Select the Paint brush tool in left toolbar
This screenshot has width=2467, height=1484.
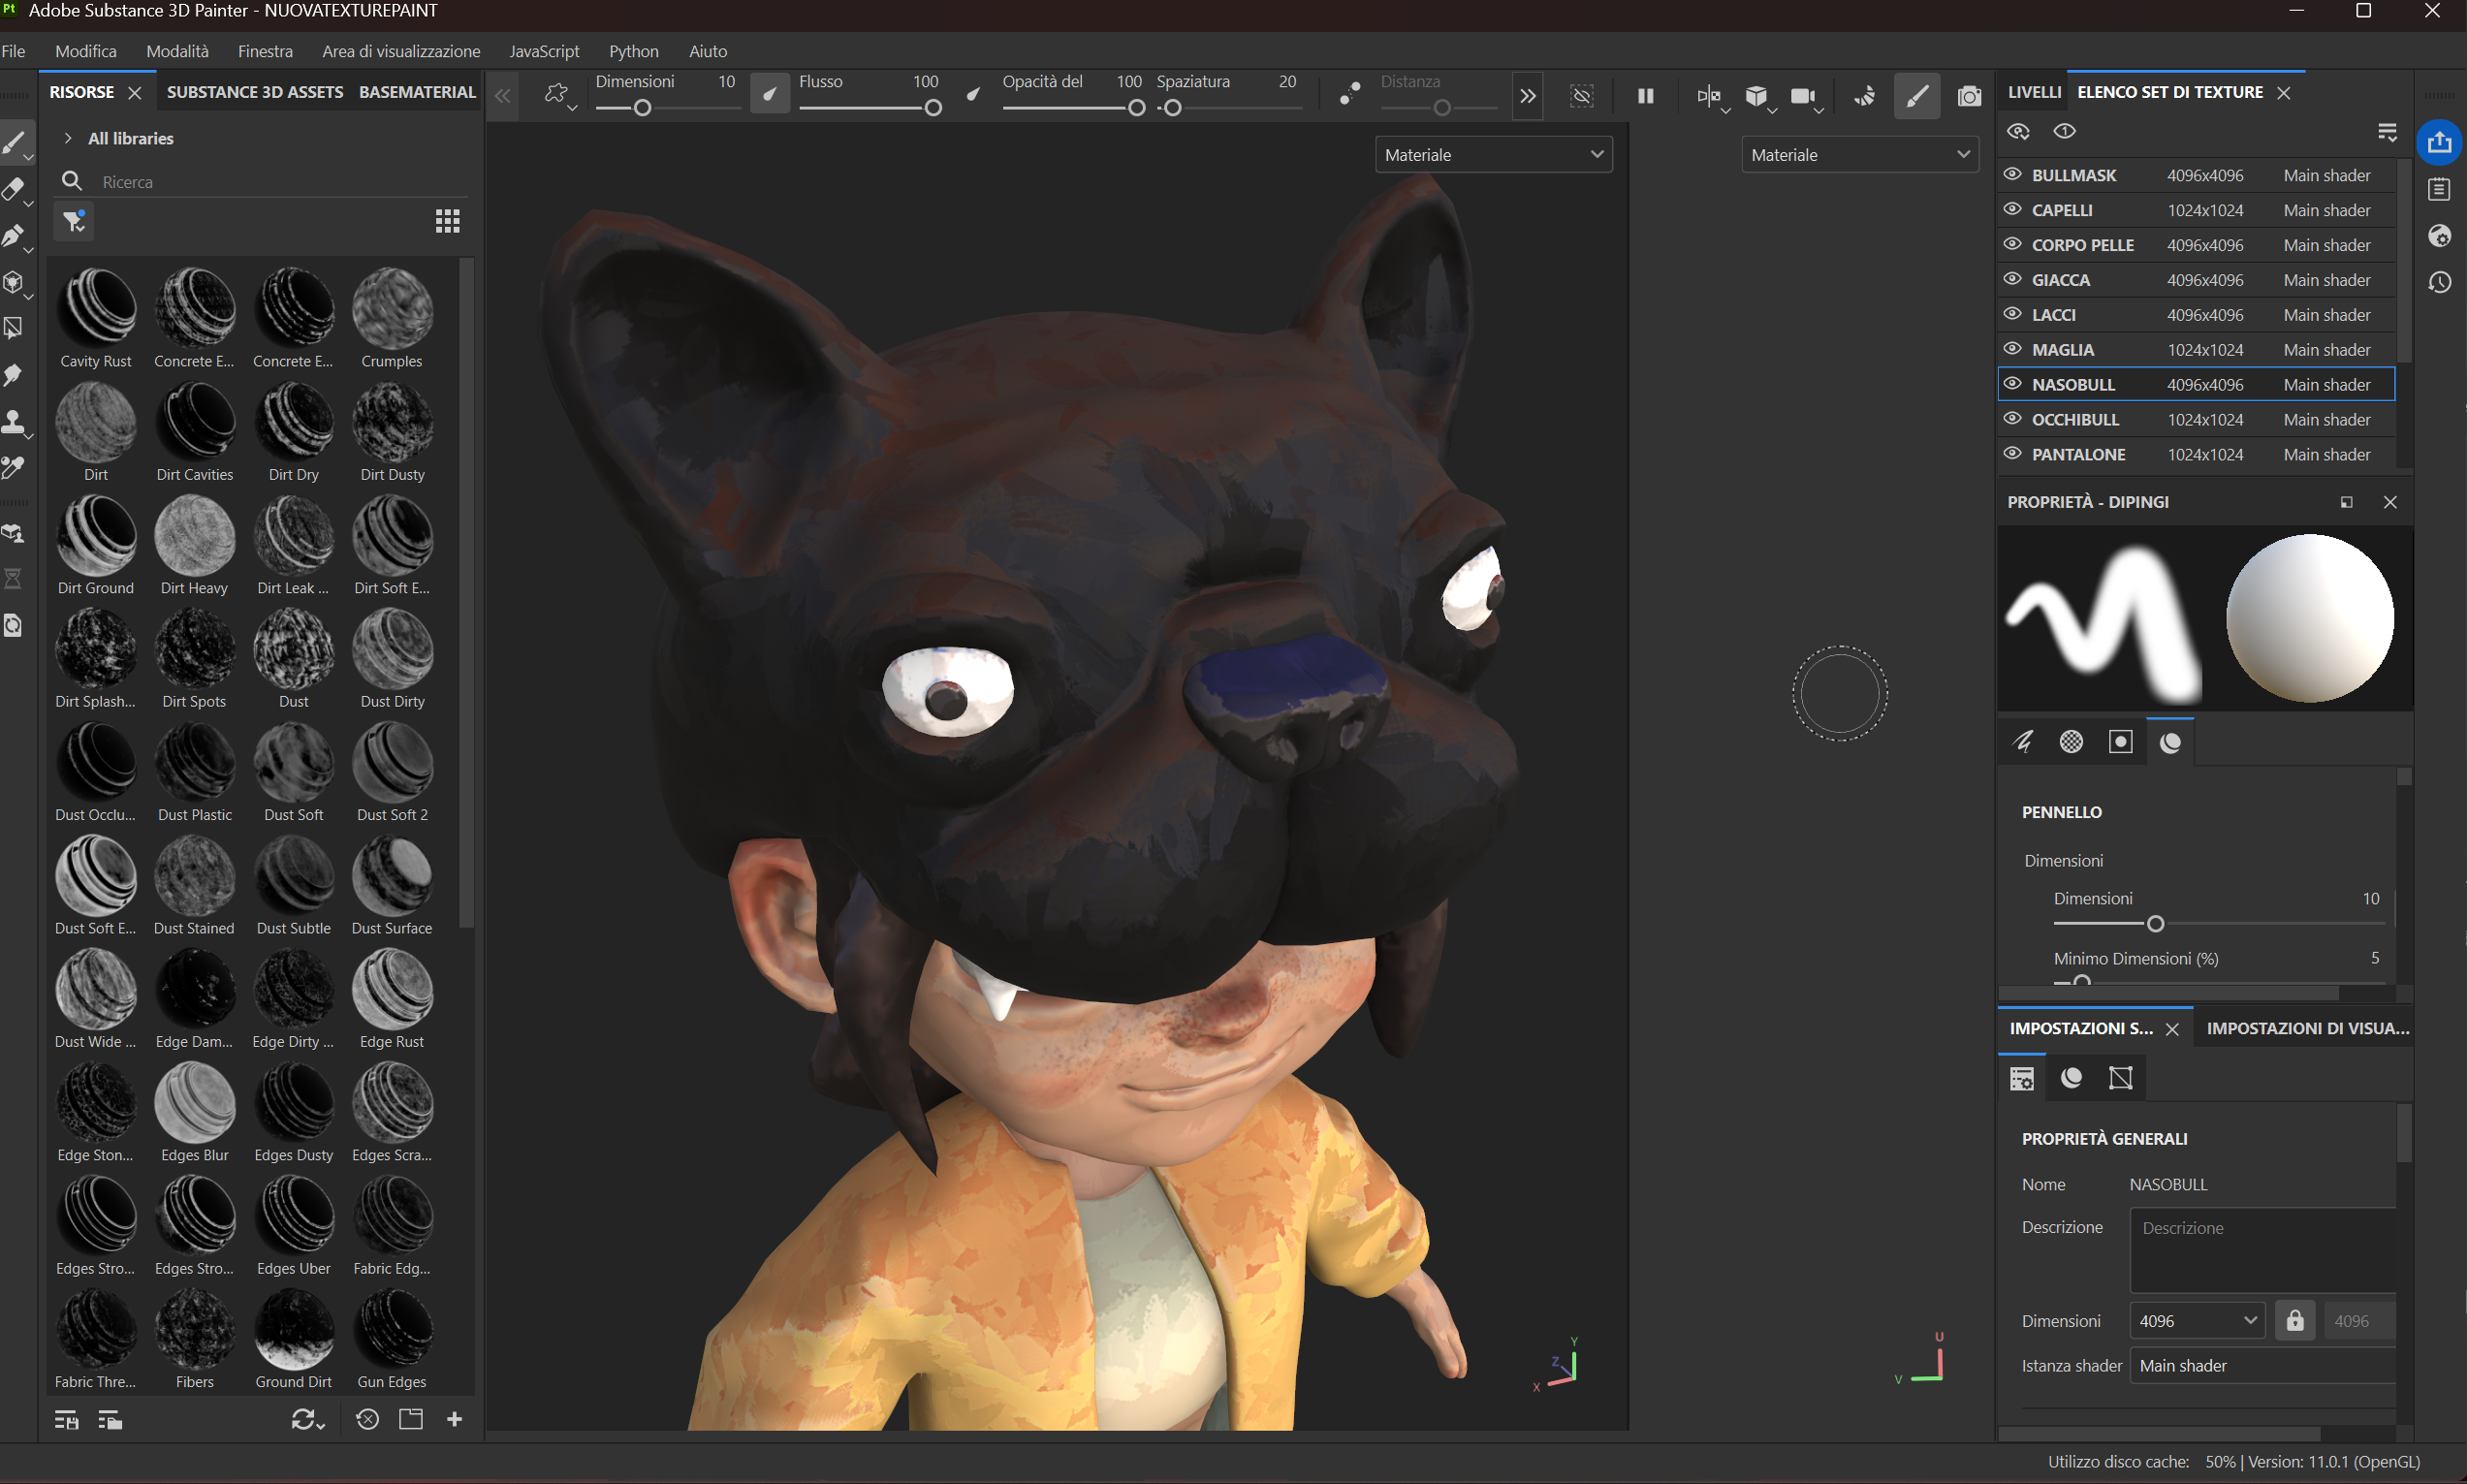[x=14, y=143]
